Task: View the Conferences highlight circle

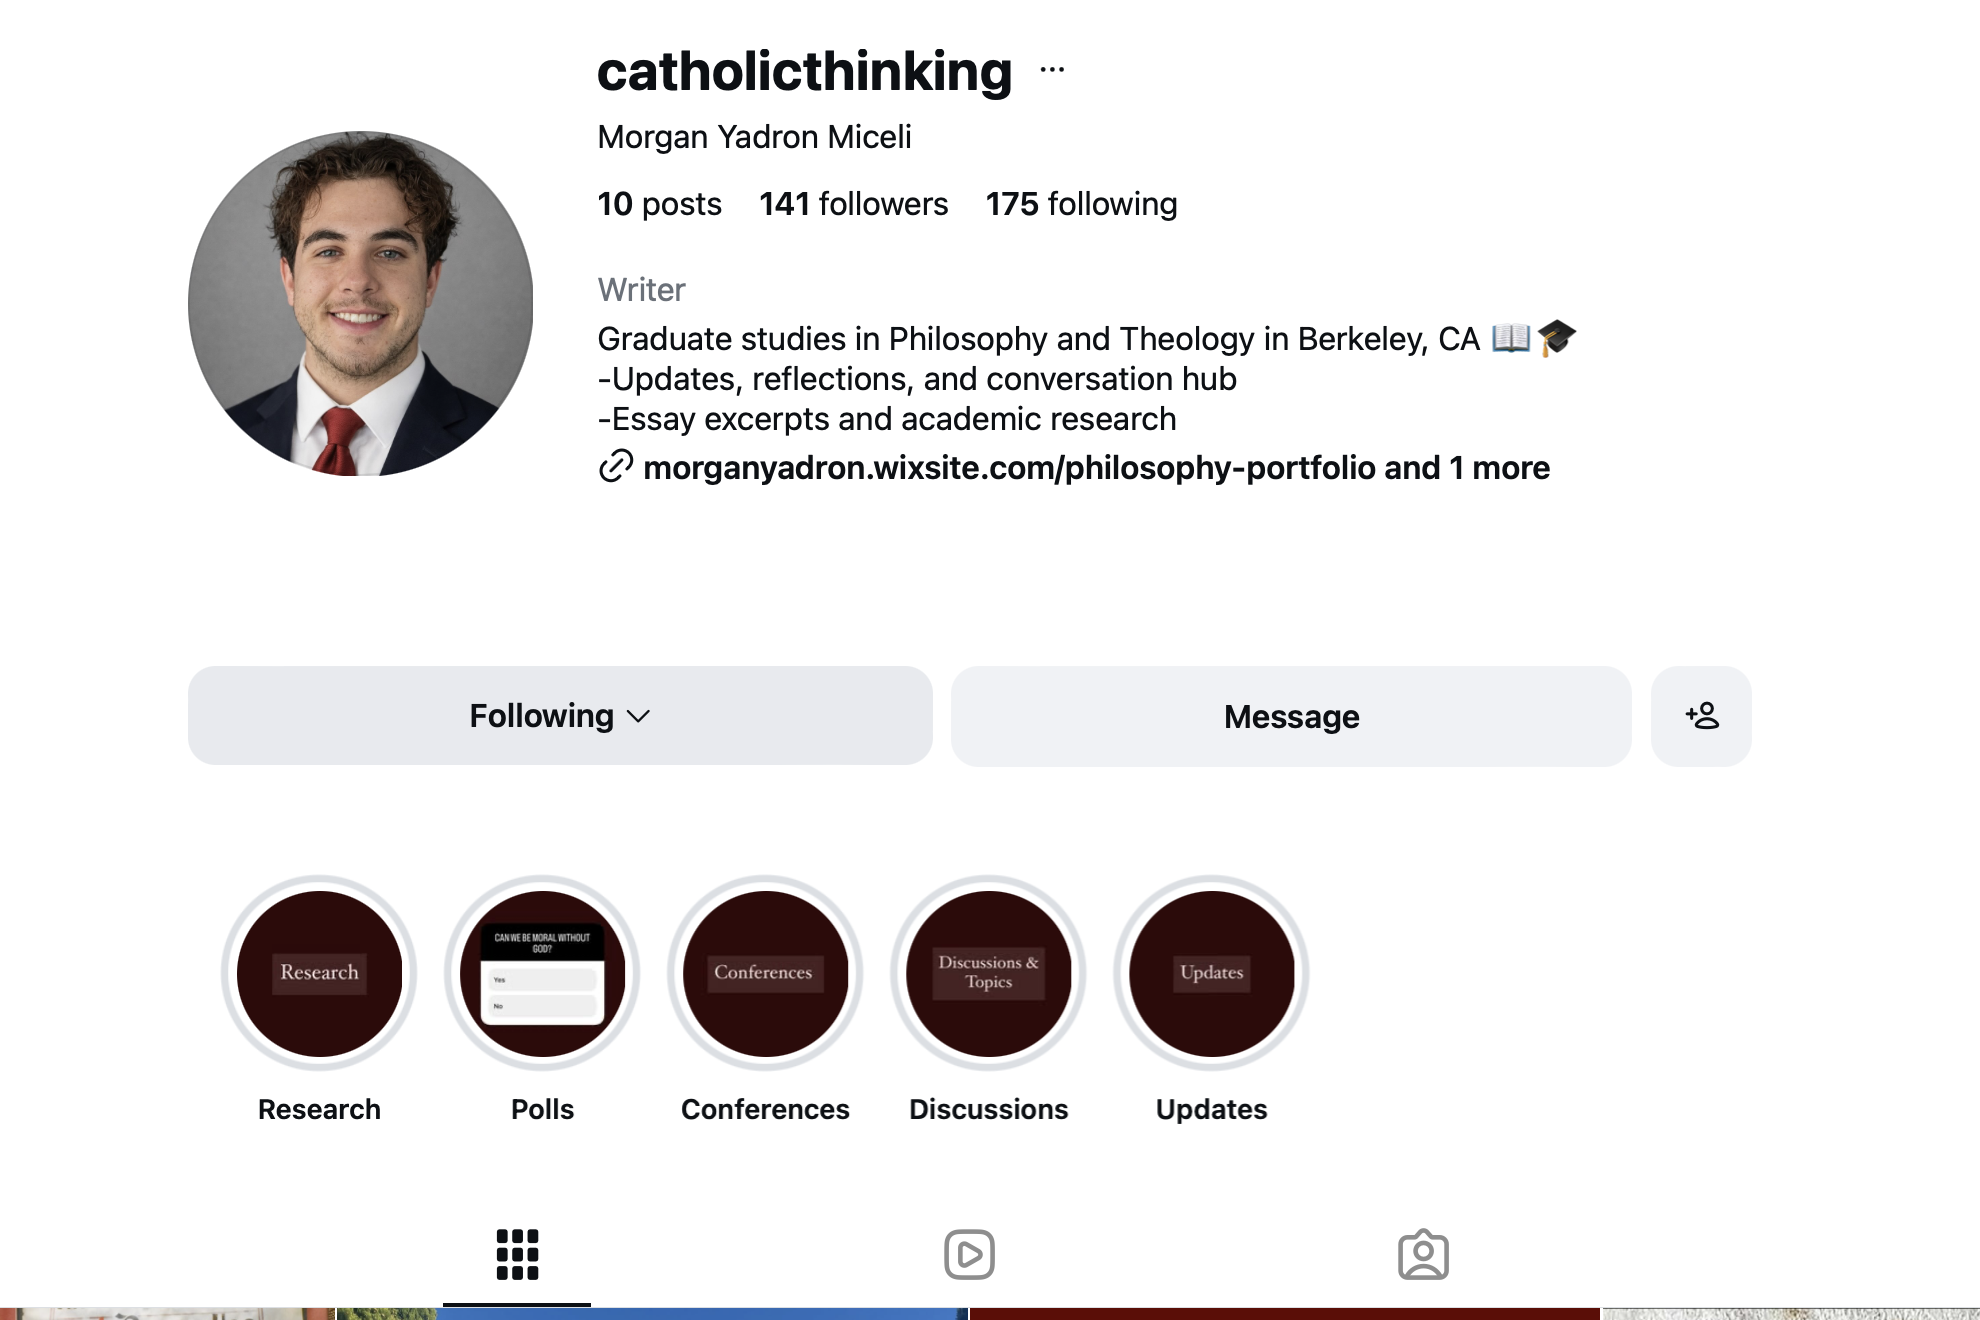Action: coord(765,973)
